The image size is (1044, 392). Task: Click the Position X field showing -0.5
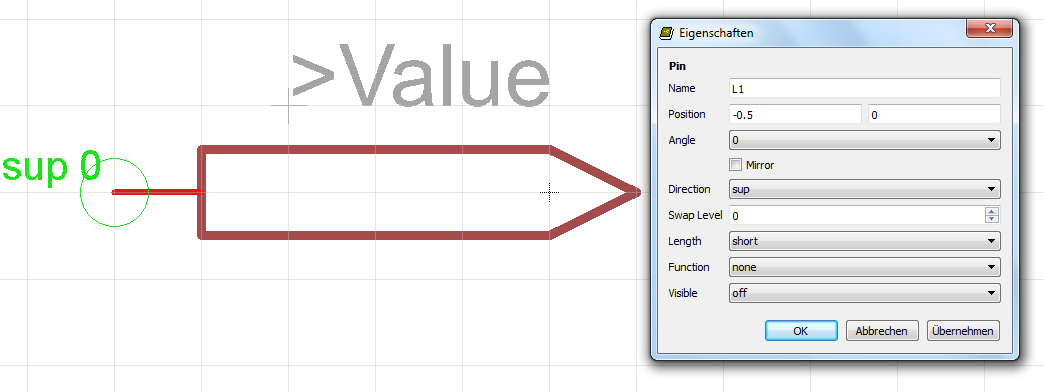(x=796, y=114)
